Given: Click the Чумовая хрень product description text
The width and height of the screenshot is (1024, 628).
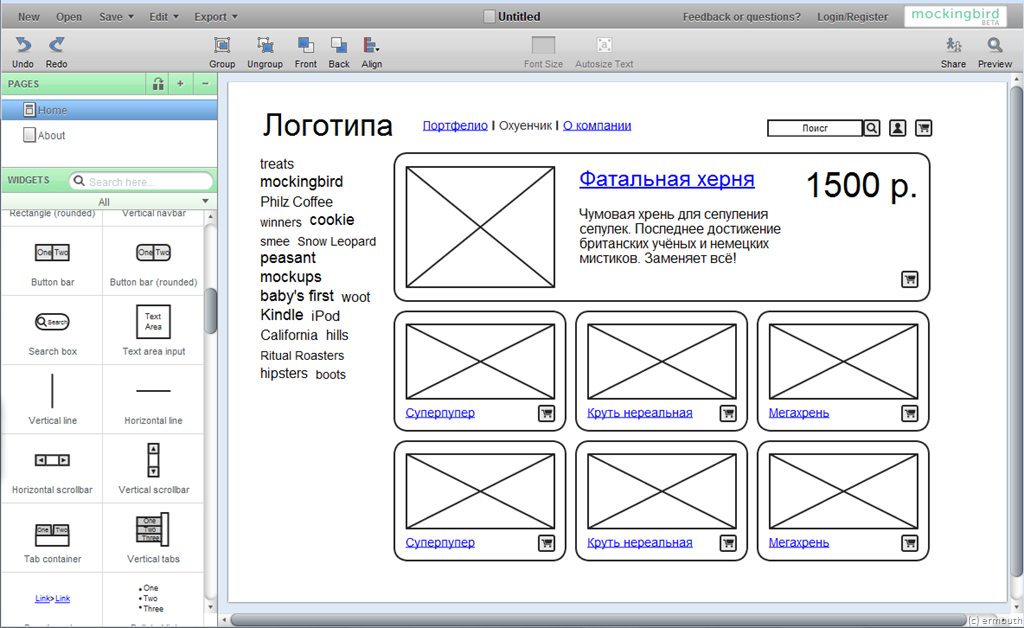Looking at the screenshot, I should (680, 236).
